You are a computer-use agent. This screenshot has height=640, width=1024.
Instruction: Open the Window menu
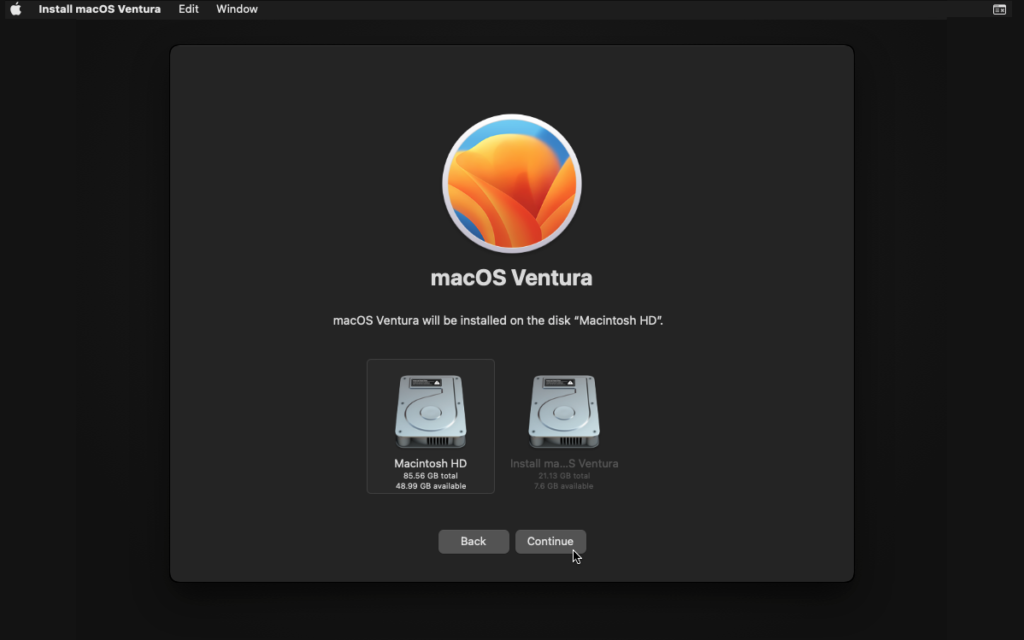(x=237, y=9)
